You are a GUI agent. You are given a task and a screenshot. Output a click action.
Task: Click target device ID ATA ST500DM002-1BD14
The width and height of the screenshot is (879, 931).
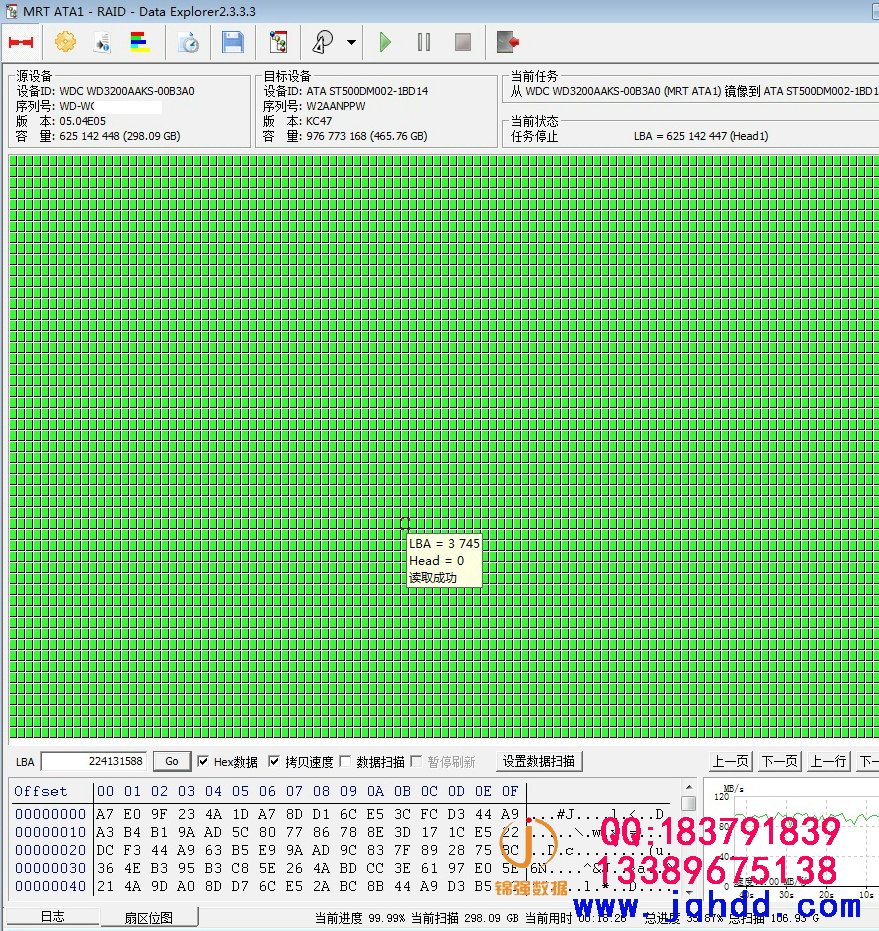[x=367, y=91]
